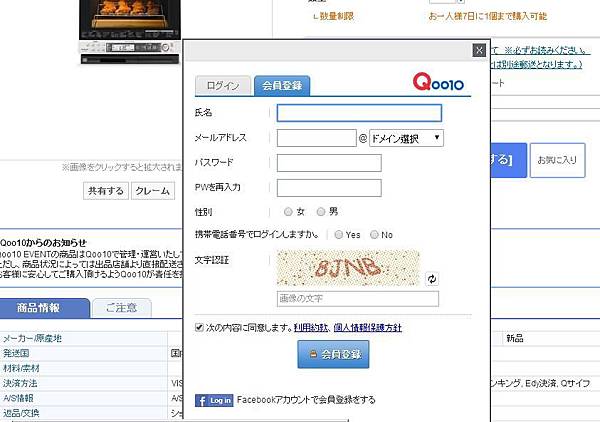
Task: Click the captcha image 8JNB
Action: 348,268
